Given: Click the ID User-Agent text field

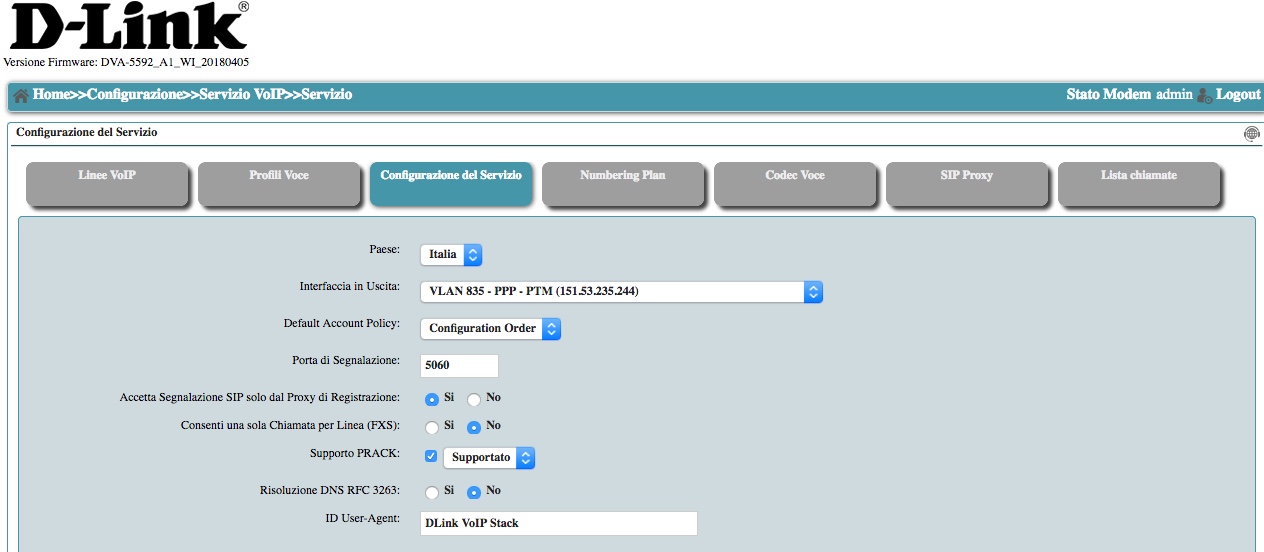Looking at the screenshot, I should pos(558,523).
